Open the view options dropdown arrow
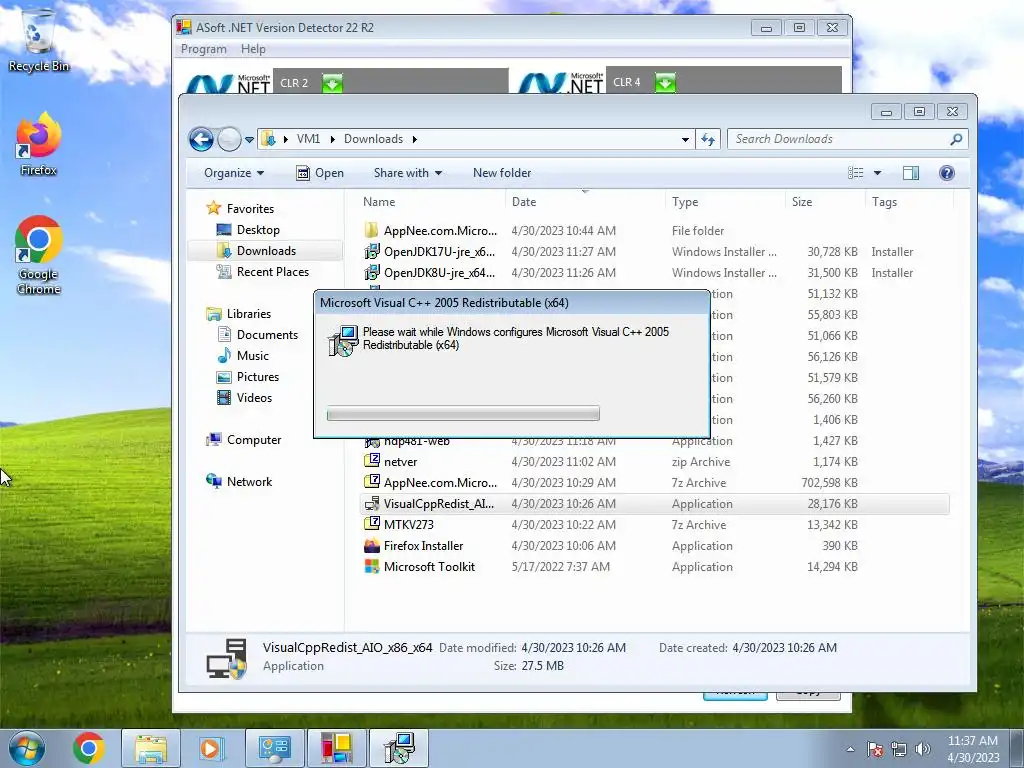 coord(878,173)
